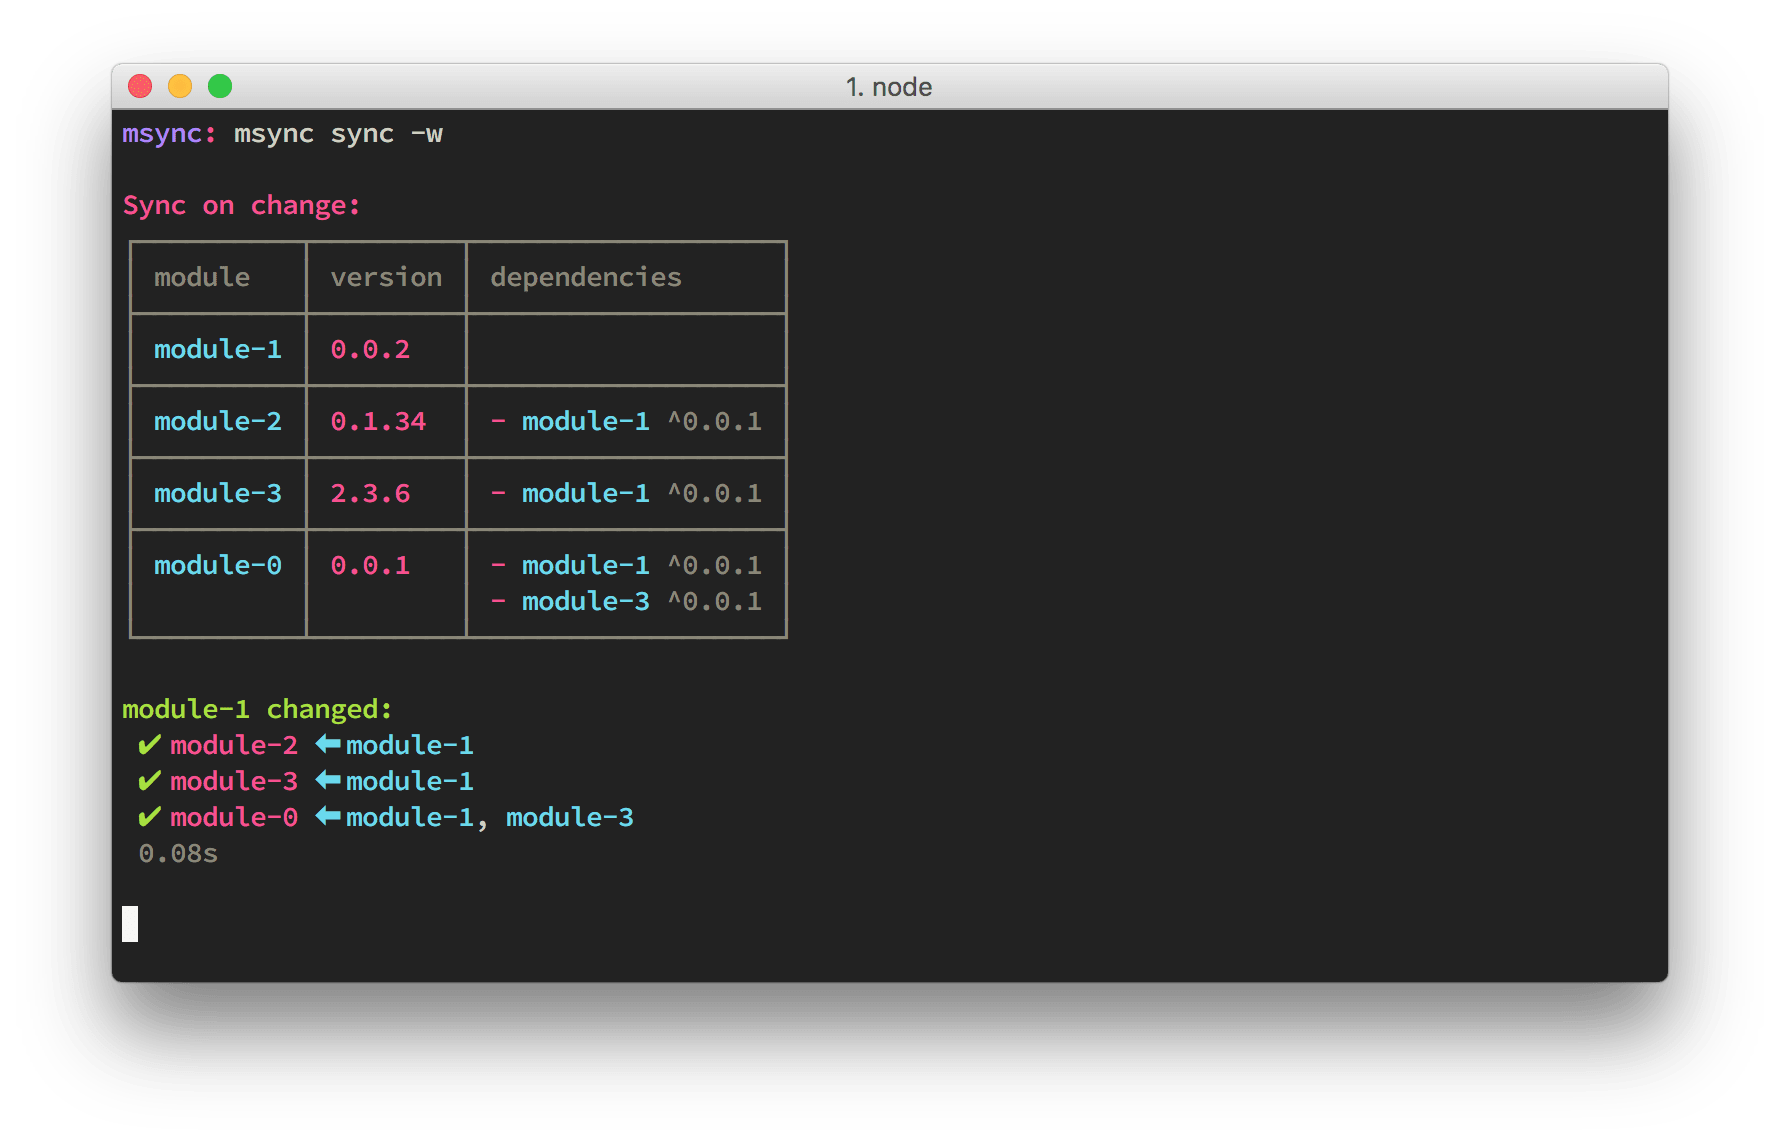Click the module-0 row dependency module-1 ^0.0.1
The height and width of the screenshot is (1142, 1780).
click(626, 565)
